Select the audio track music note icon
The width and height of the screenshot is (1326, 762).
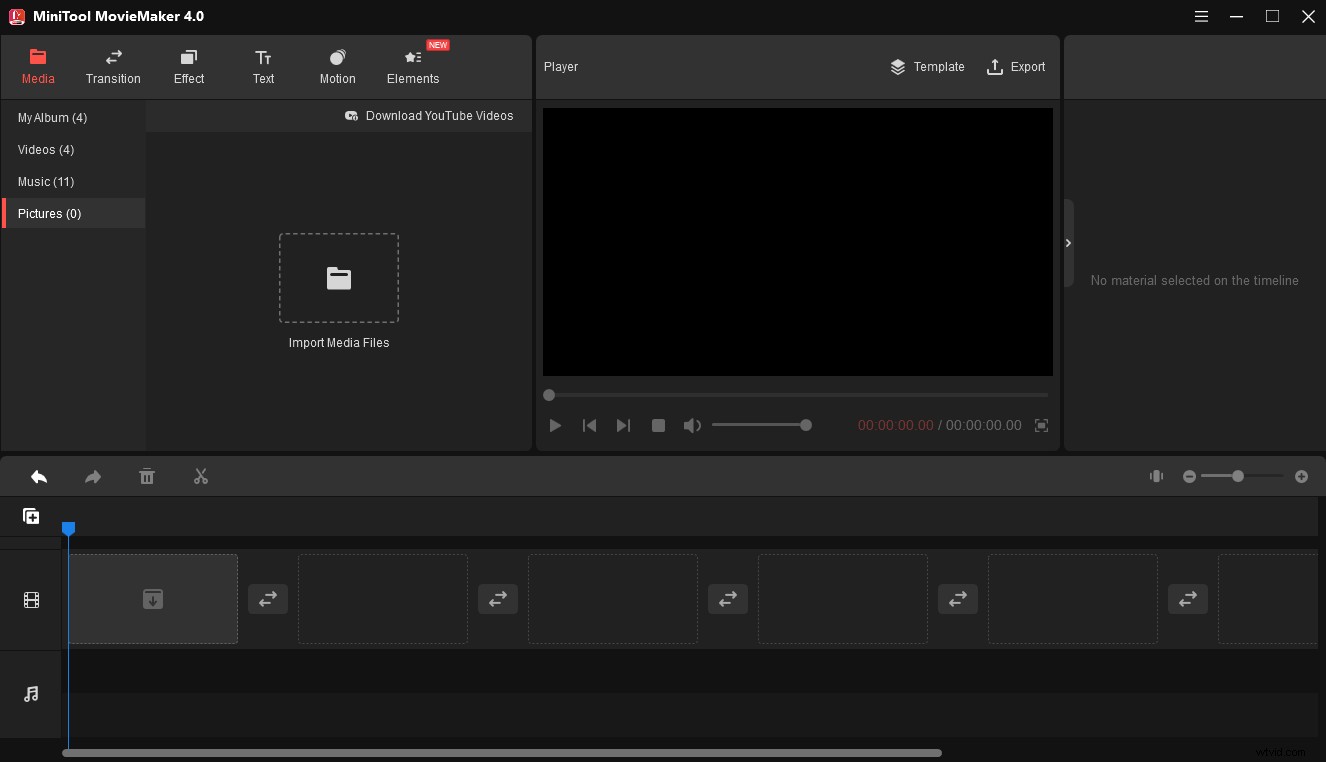click(31, 694)
